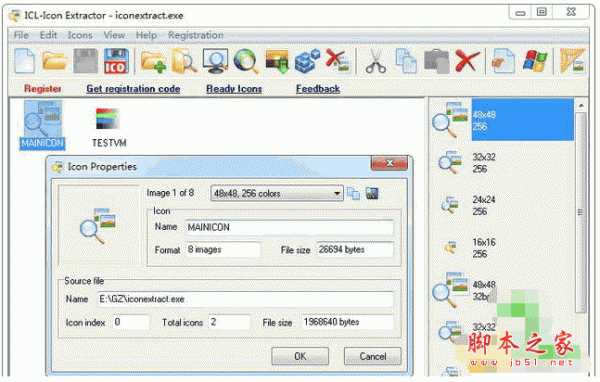Image resolution: width=600 pixels, height=382 pixels.
Task: Click the Get registration code link
Action: tap(133, 89)
